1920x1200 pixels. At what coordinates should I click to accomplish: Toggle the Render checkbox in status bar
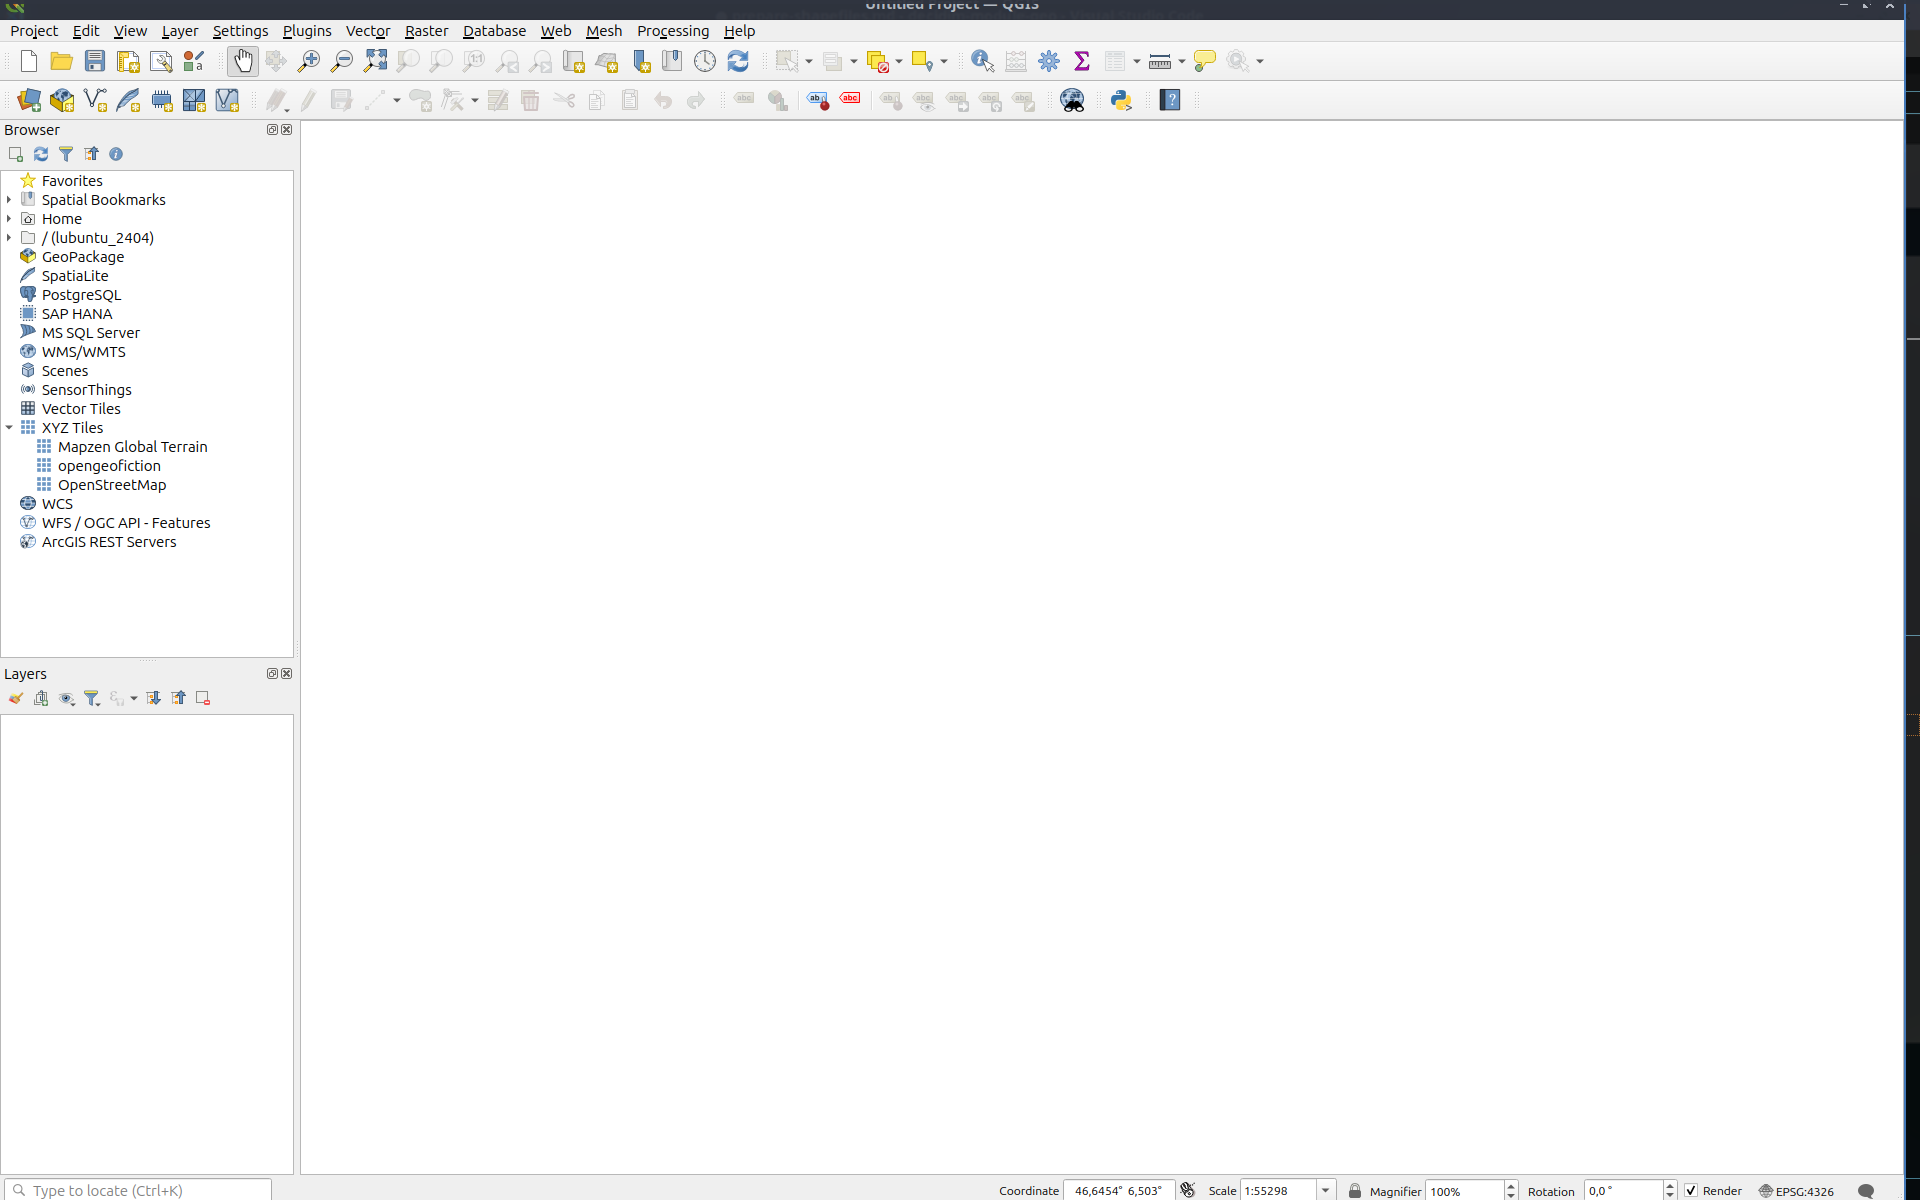[x=1689, y=1189]
